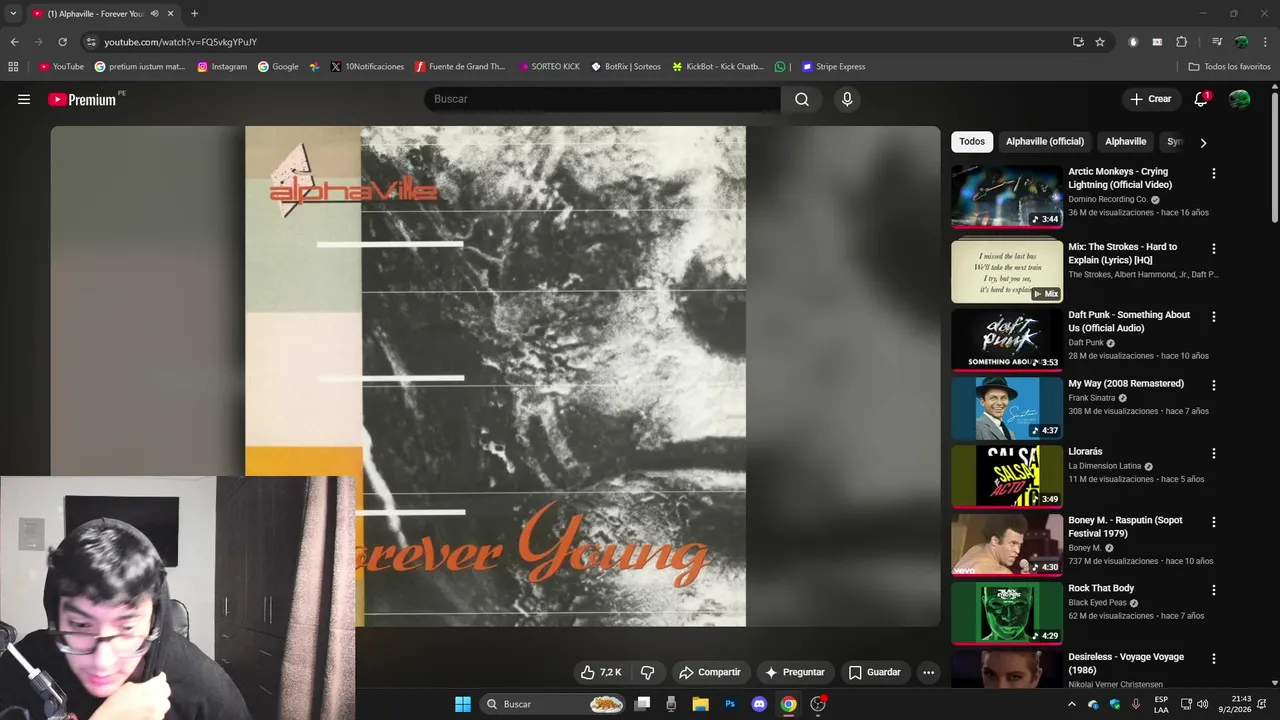The width and height of the screenshot is (1280, 720).
Task: Open Chrome extensions puzzle icon
Action: pos(1181,42)
